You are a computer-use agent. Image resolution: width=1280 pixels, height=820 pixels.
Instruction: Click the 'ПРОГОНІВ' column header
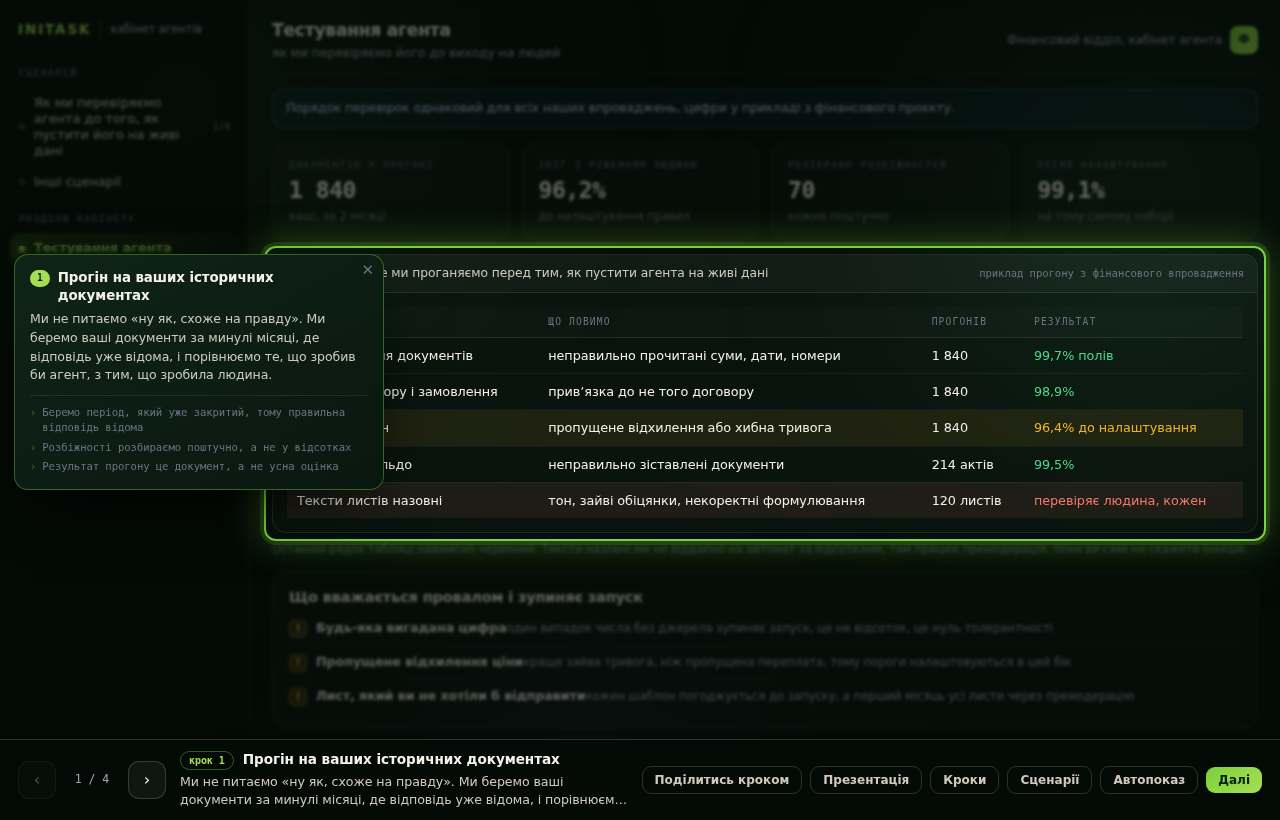click(959, 322)
